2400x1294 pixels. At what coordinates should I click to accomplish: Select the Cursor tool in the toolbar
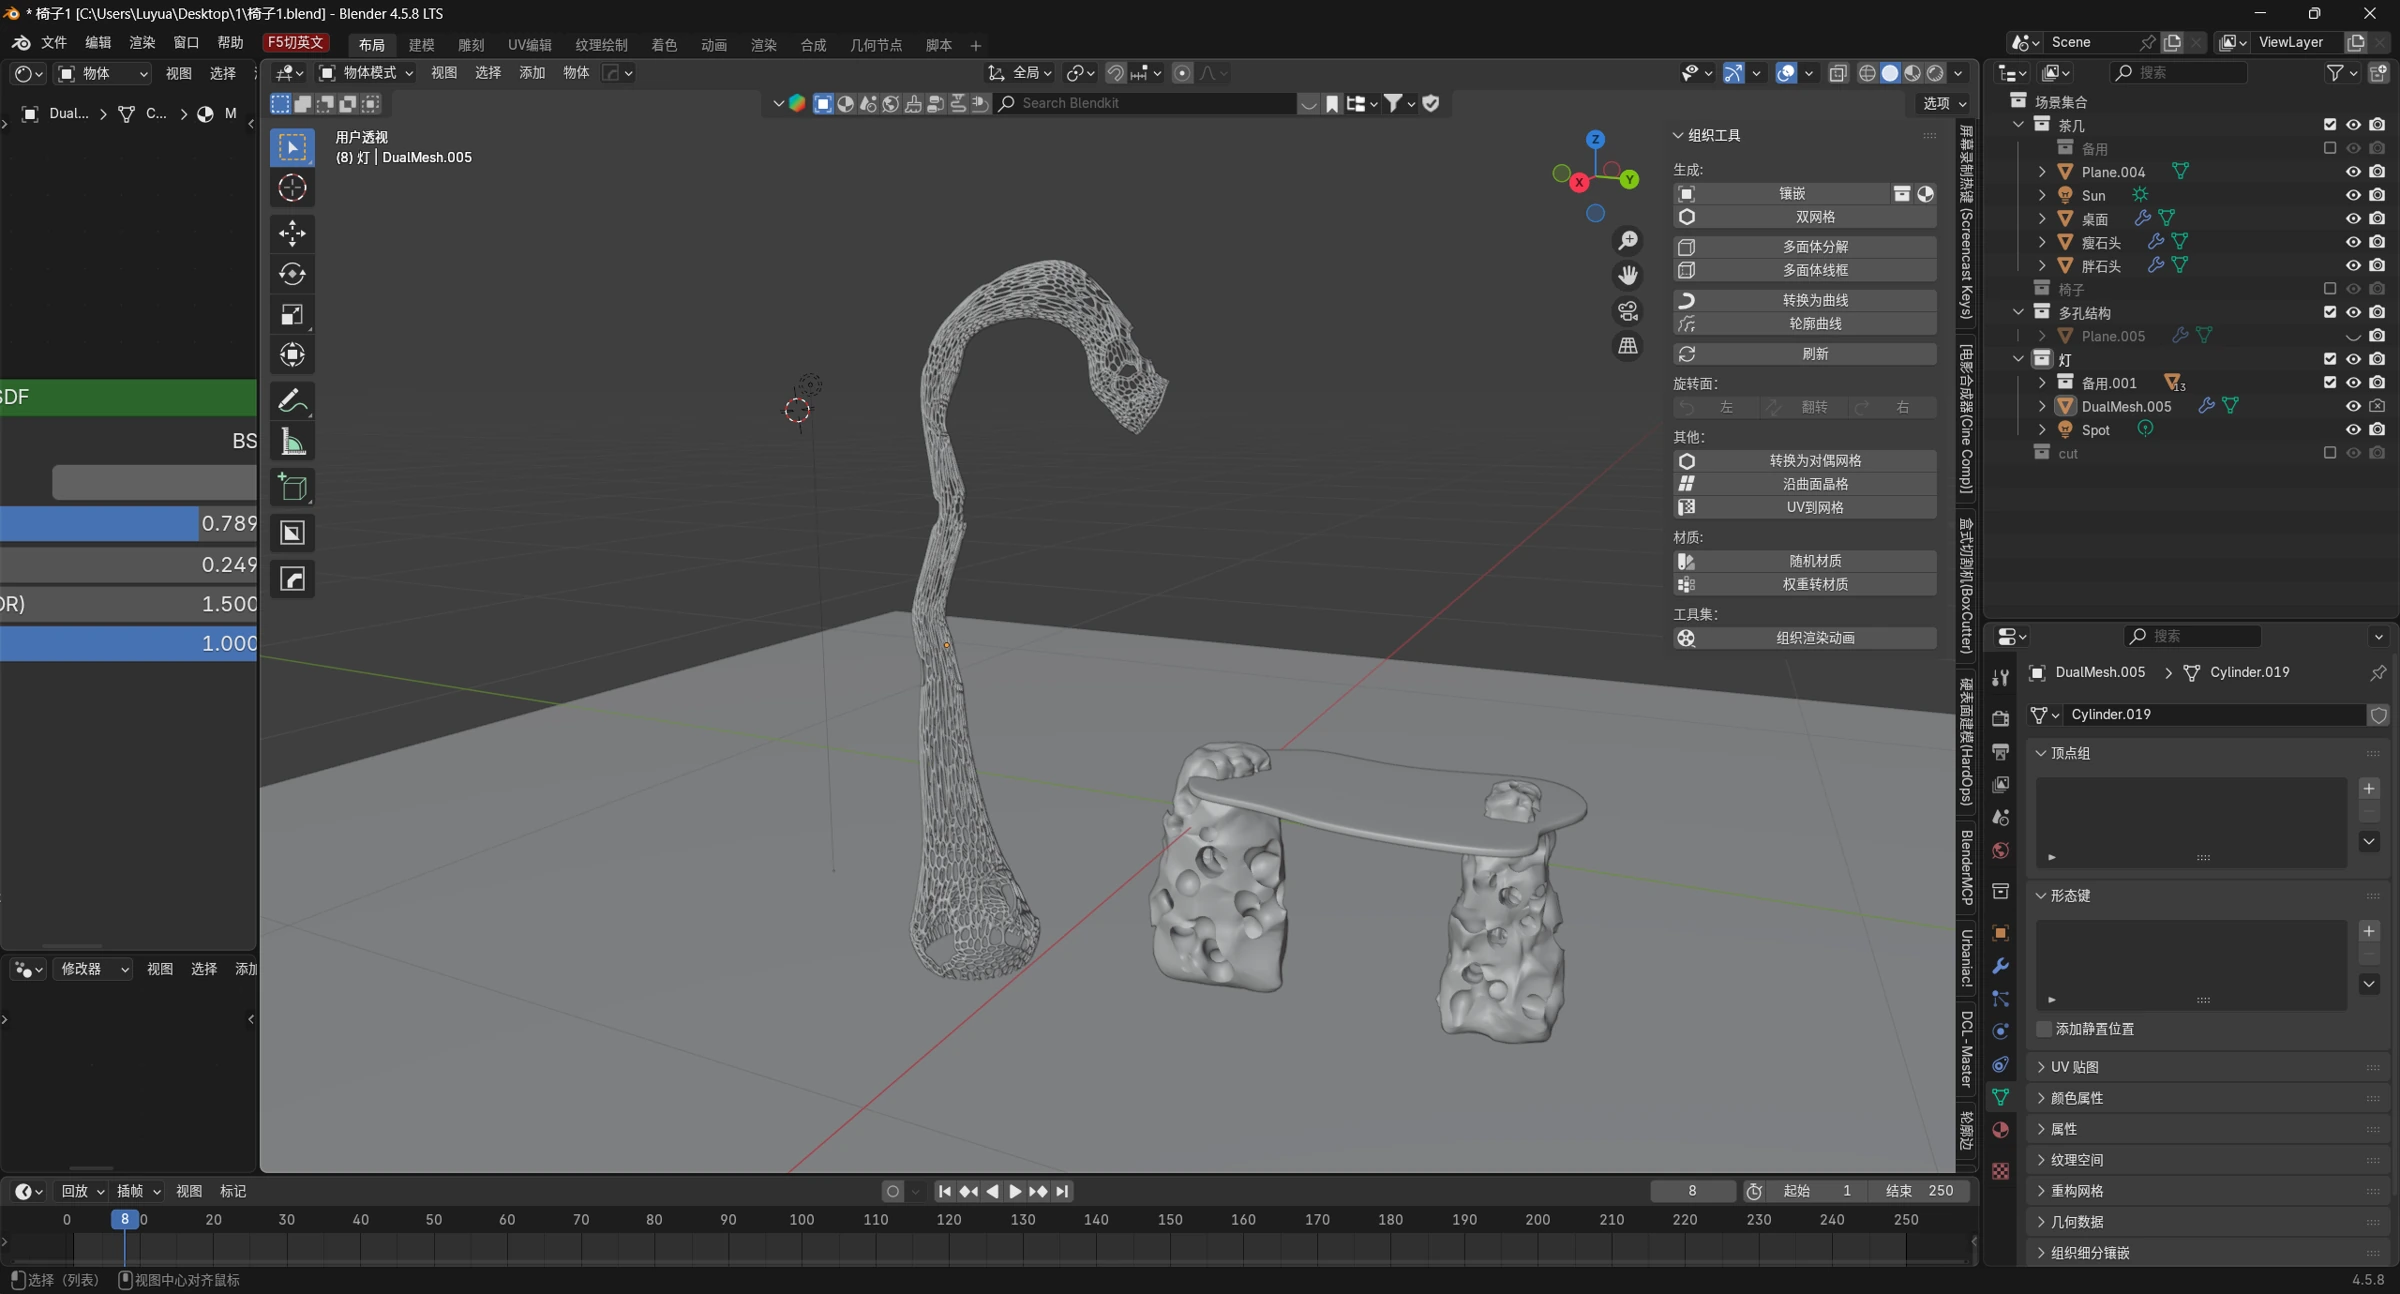click(292, 188)
